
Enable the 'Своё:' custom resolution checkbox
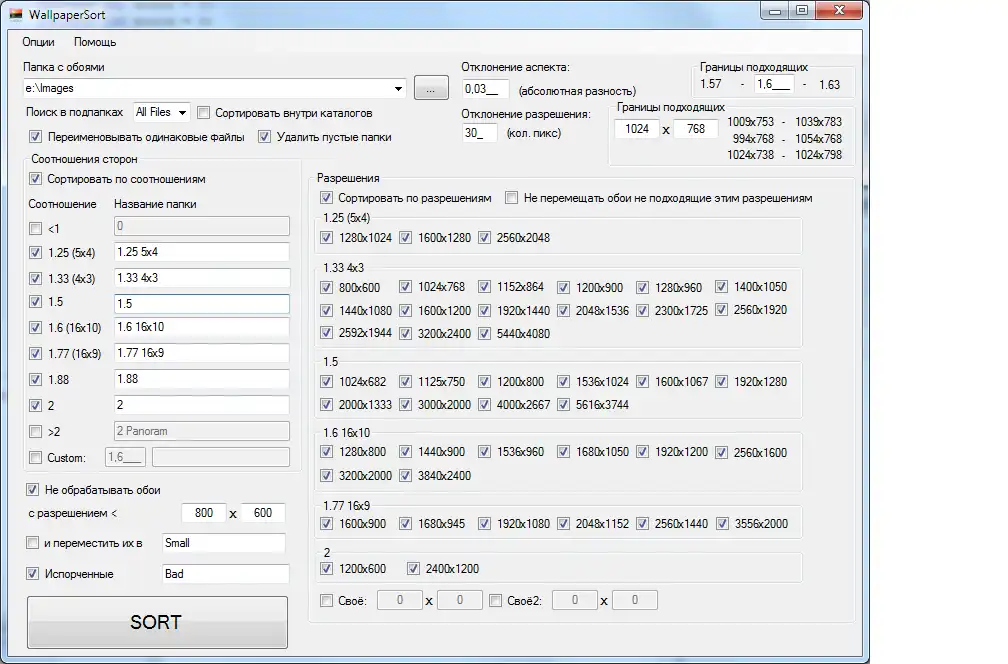327,601
